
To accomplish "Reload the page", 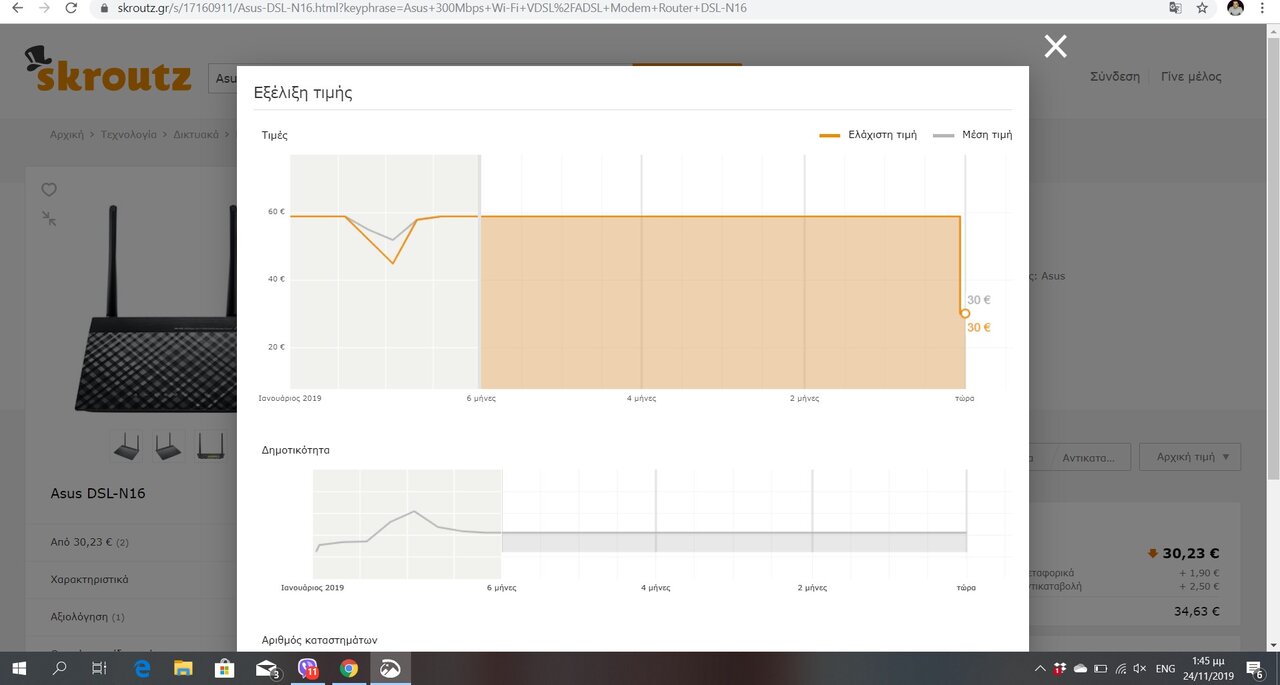I will click(71, 8).
